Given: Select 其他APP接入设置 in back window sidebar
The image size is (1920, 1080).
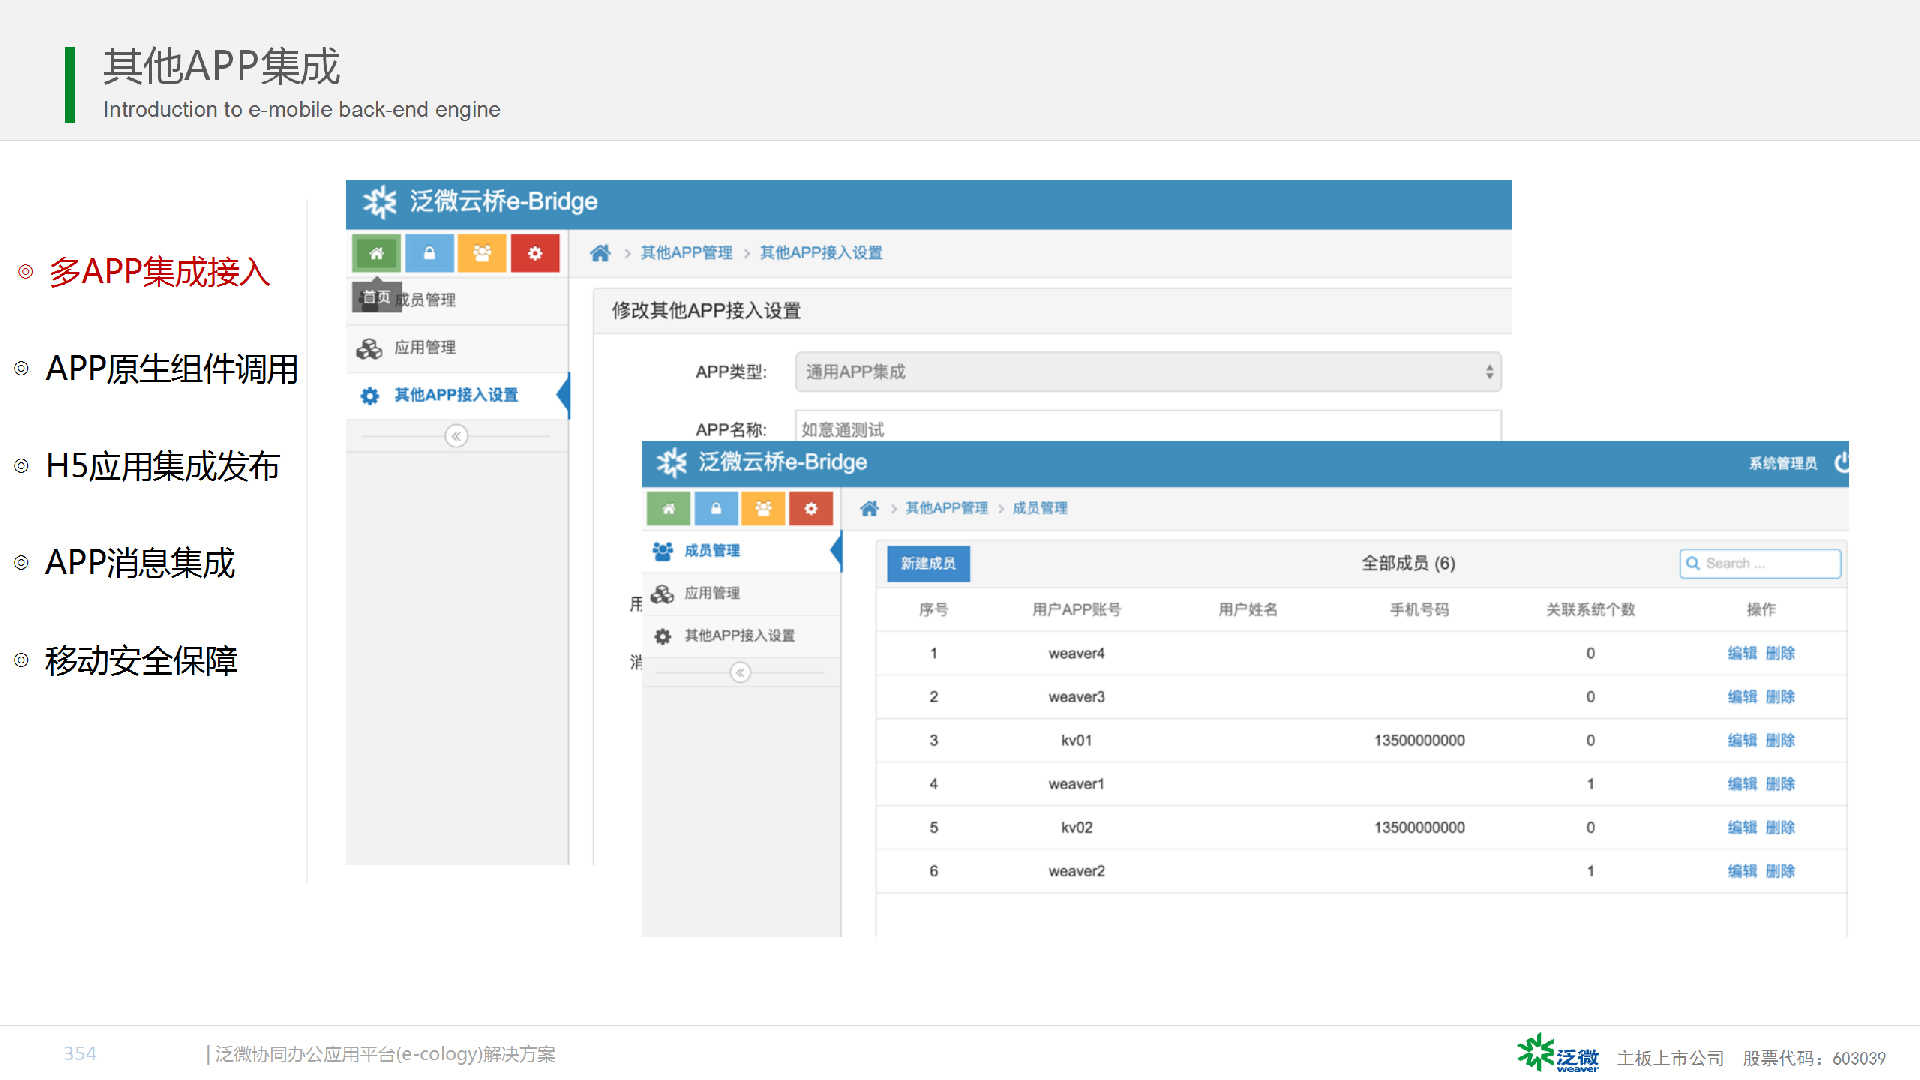Looking at the screenshot, I should [x=457, y=395].
